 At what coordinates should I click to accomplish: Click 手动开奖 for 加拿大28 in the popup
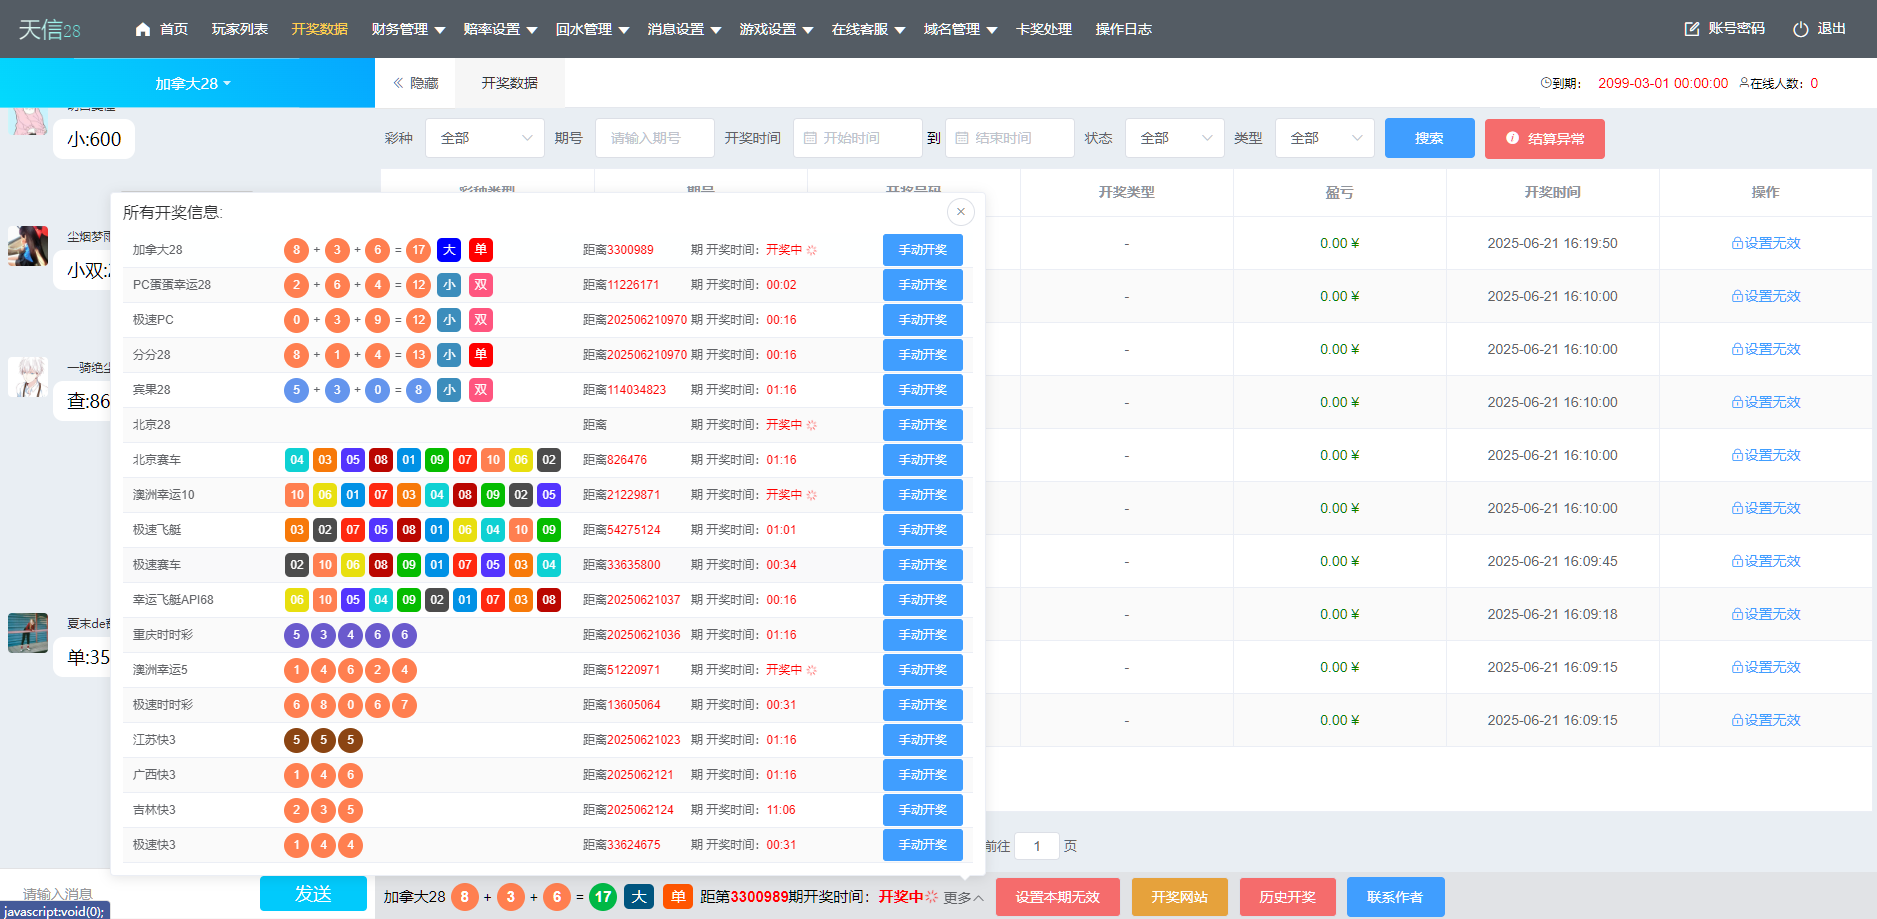pos(922,250)
